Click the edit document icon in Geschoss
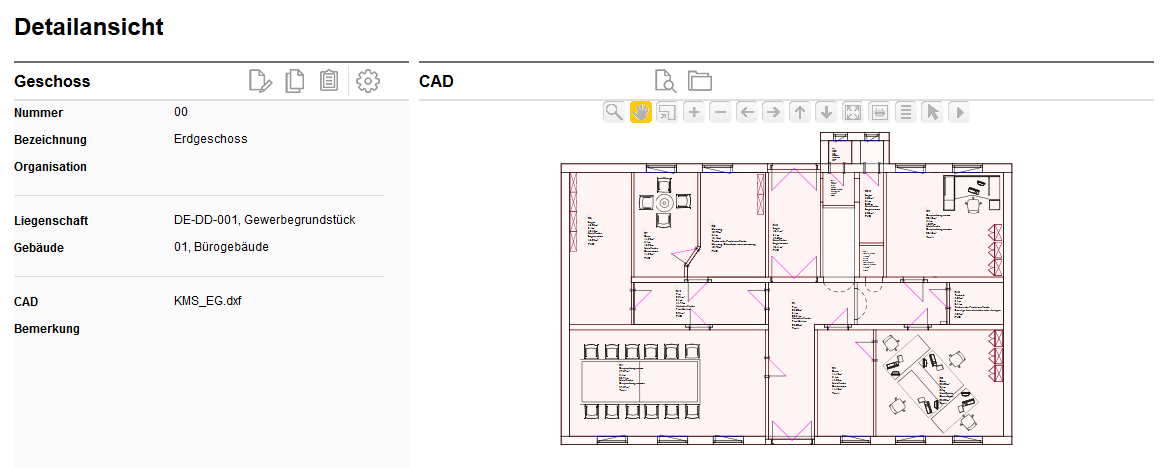This screenshot has width=1174, height=468. tap(260, 81)
